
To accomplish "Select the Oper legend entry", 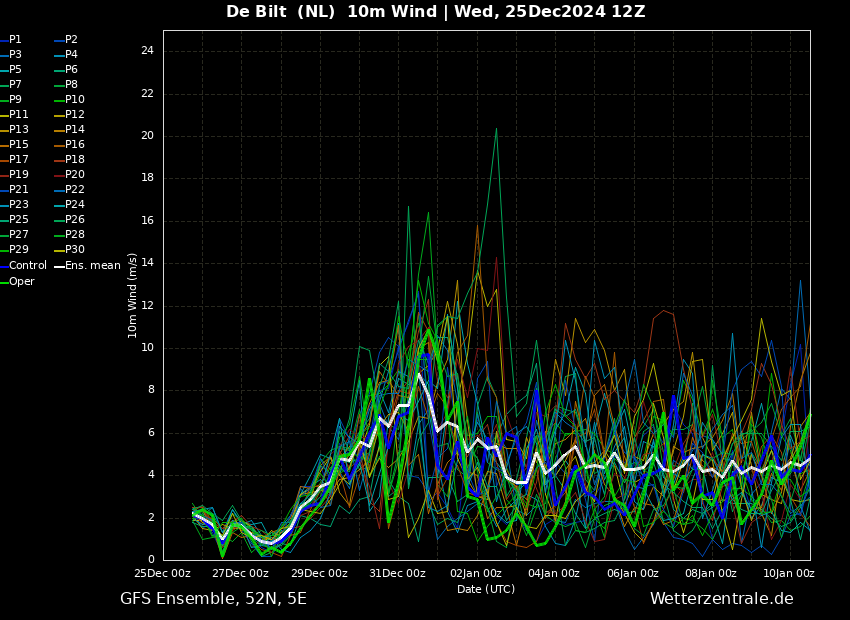I will (x=17, y=281).
